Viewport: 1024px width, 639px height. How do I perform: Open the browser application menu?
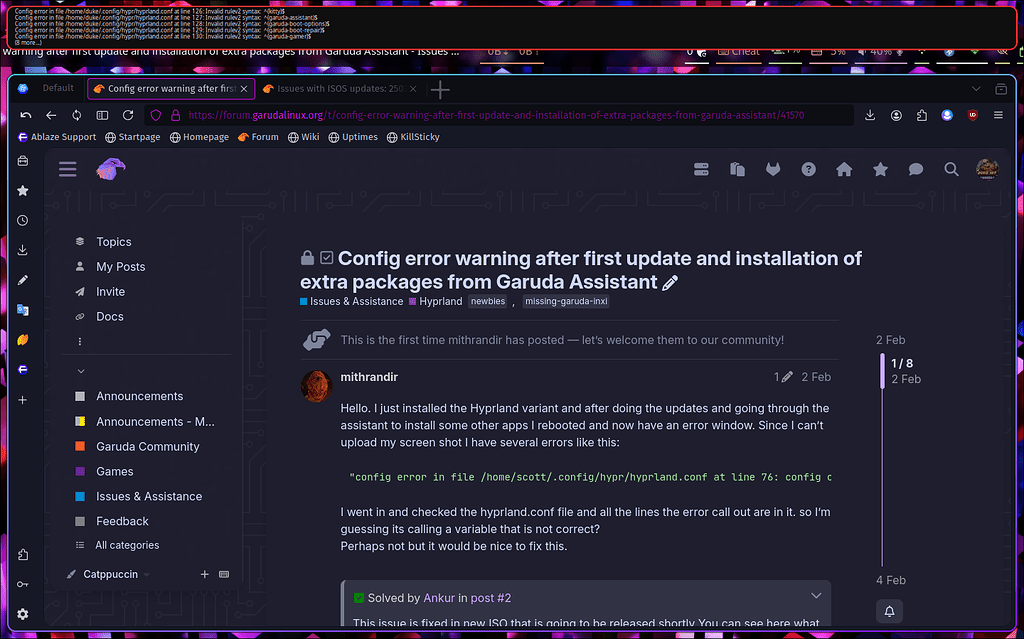pyautogui.click(x=997, y=115)
